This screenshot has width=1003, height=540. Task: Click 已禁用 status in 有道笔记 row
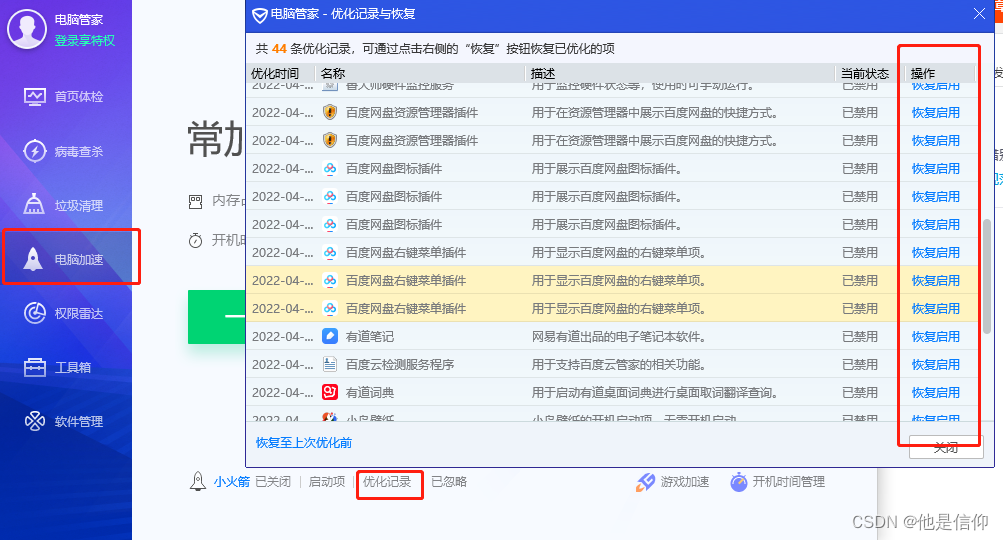[860, 337]
